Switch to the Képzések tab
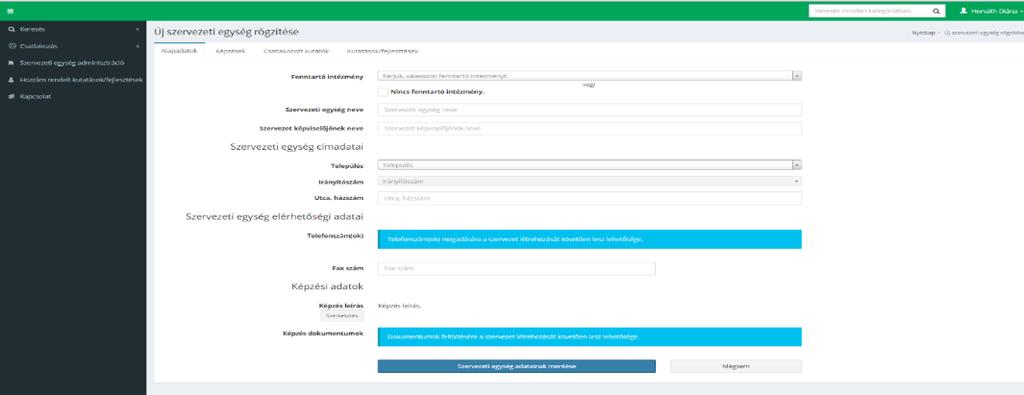This screenshot has width=1024, height=395. click(230, 50)
